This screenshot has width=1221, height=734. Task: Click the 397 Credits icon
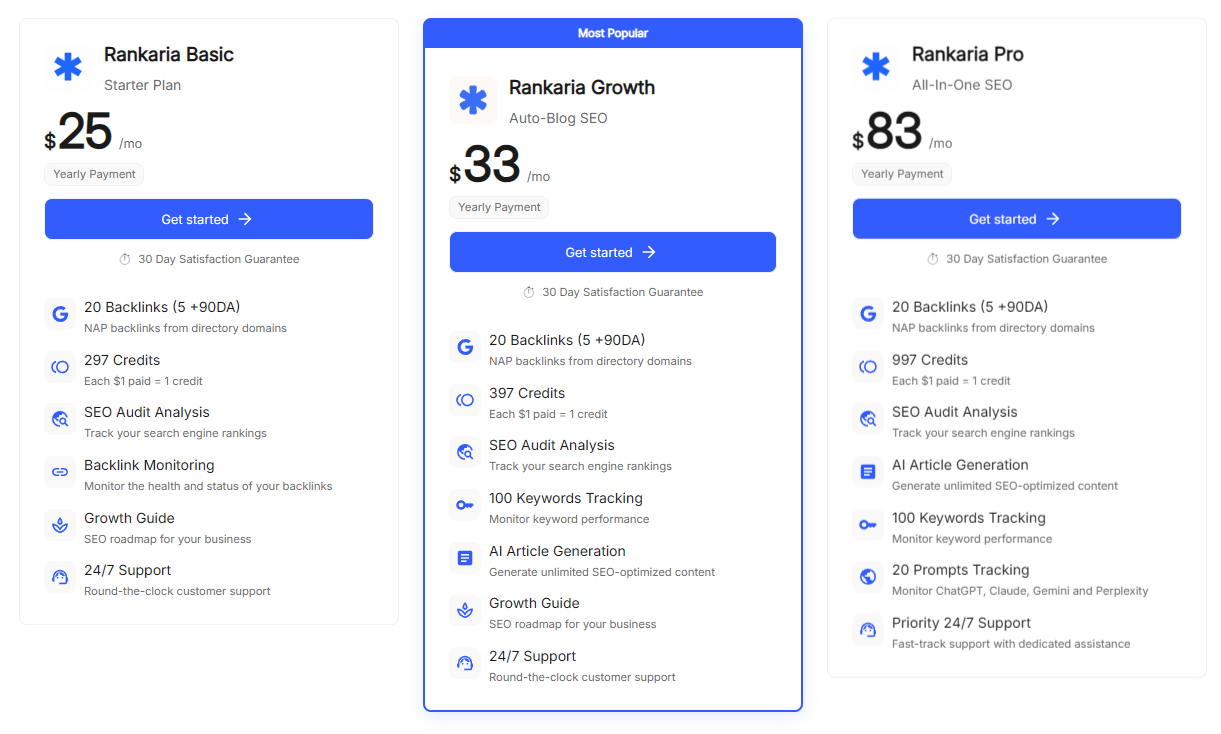465,401
